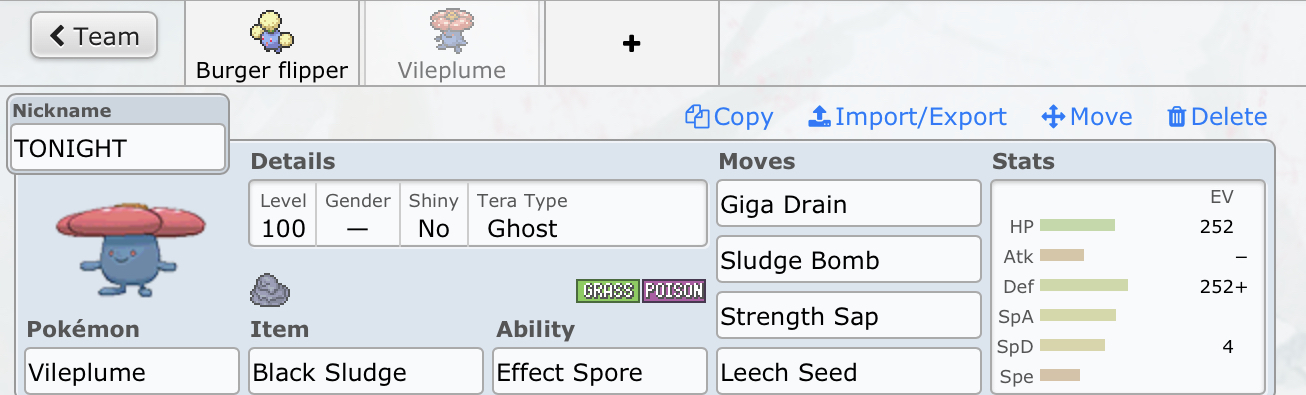The image size is (1306, 395).
Task: Change the Gender detail field
Action: pos(358,214)
